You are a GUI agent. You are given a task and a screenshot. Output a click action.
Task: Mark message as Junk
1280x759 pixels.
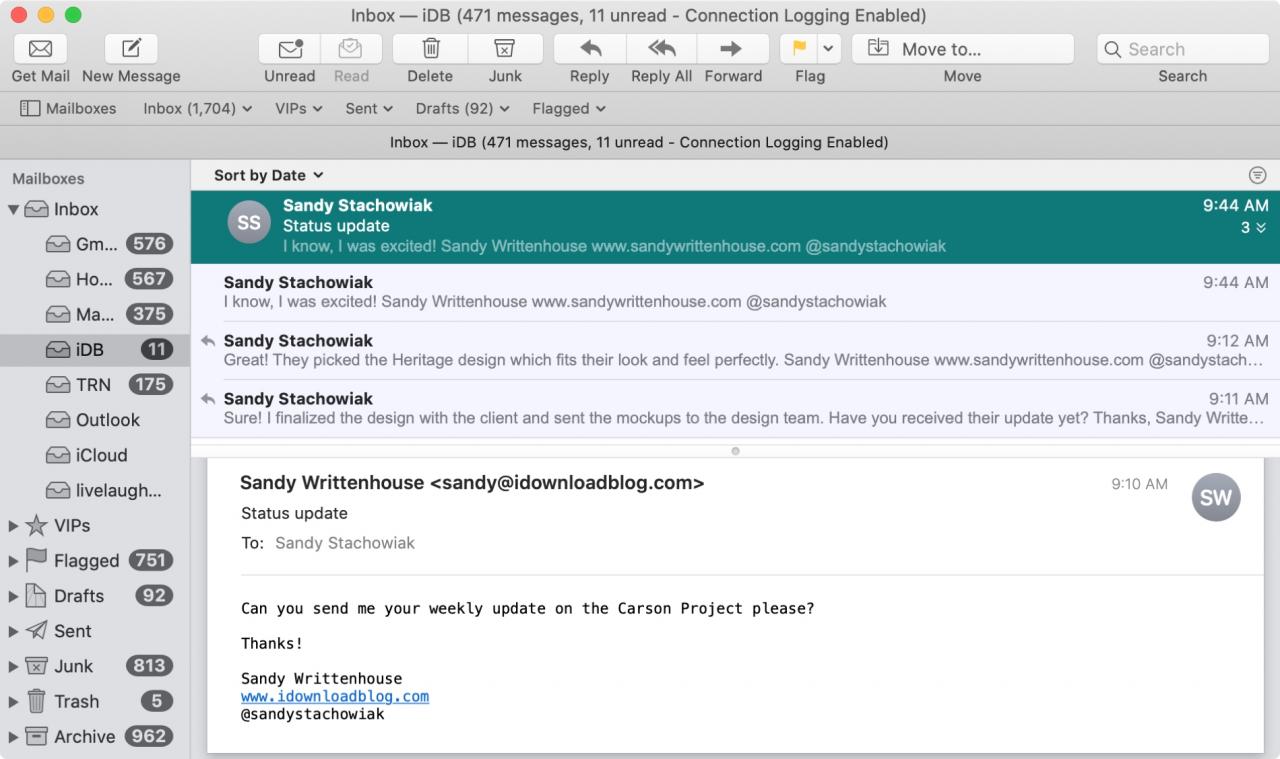point(505,49)
